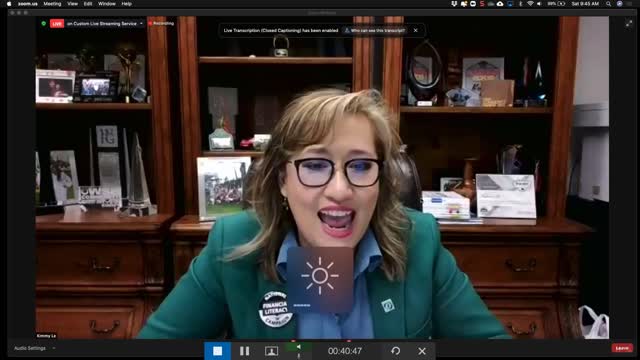Enter full screen with the expand icon
640x360 pixels.
point(629,24)
